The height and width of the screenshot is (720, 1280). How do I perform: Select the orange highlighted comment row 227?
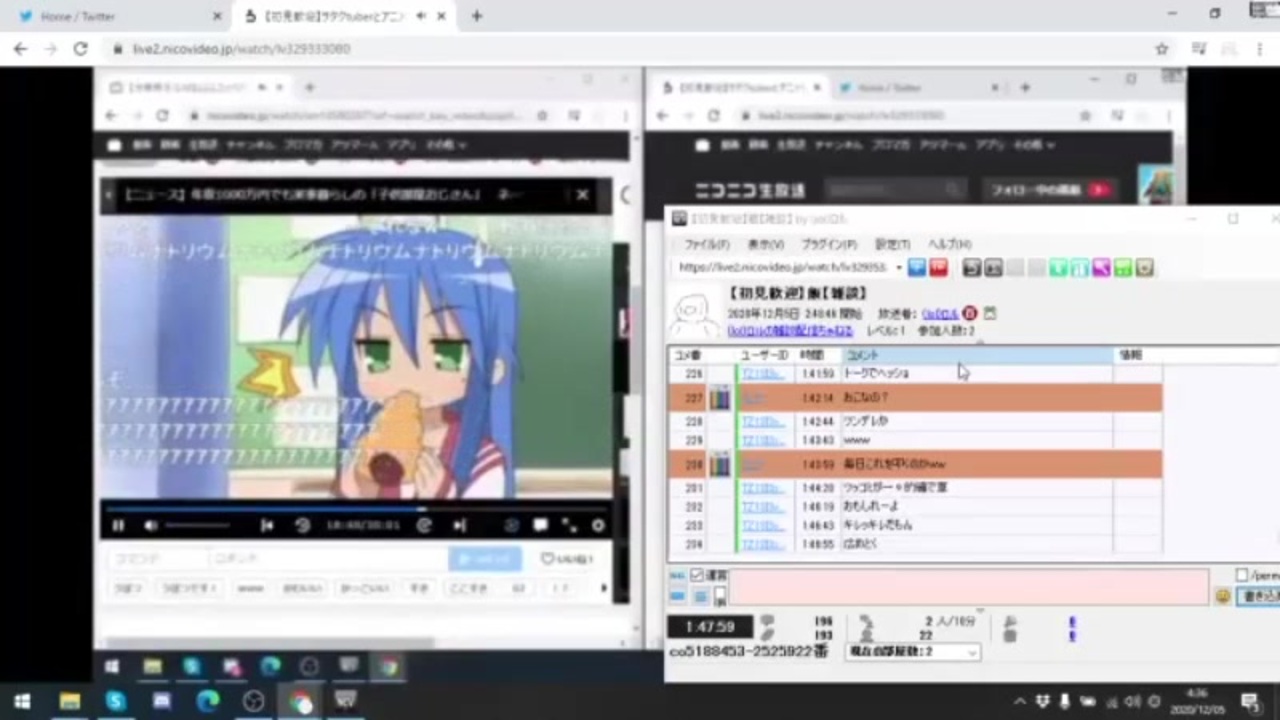click(915, 398)
